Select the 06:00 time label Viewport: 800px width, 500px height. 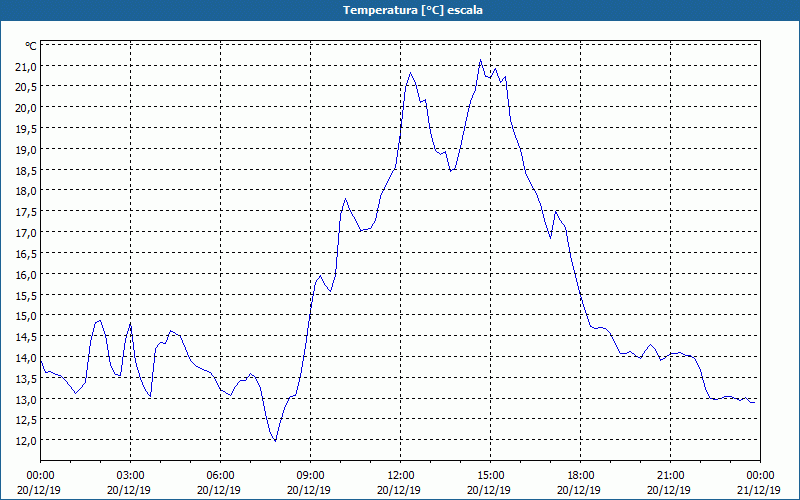[x=220, y=476]
